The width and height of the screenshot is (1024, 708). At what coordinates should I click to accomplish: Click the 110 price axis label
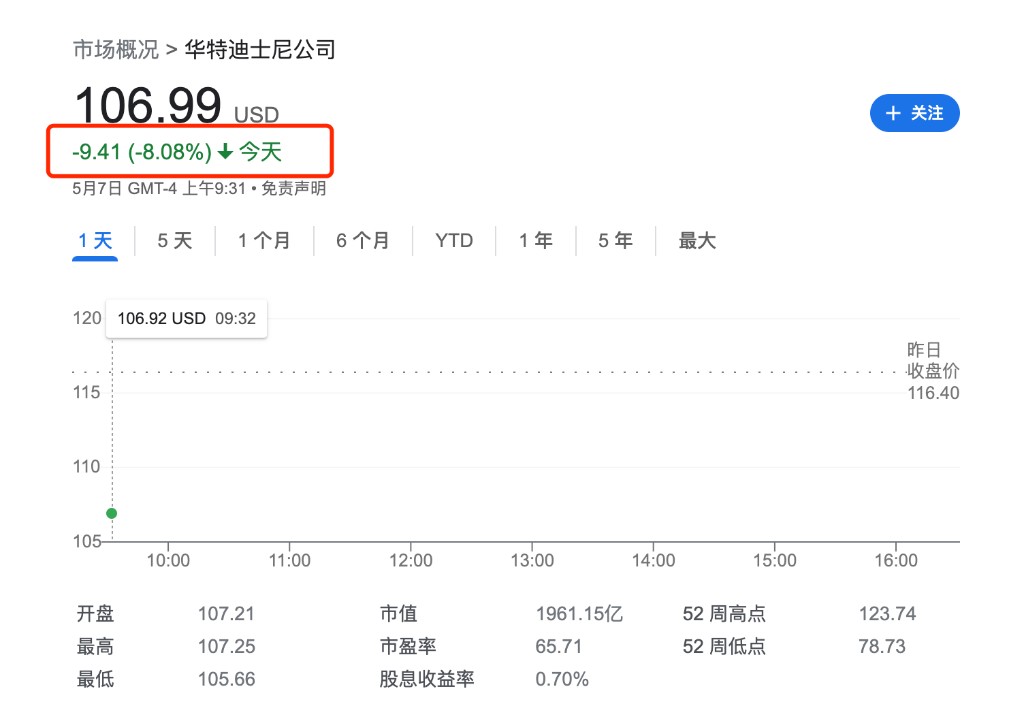[87, 467]
